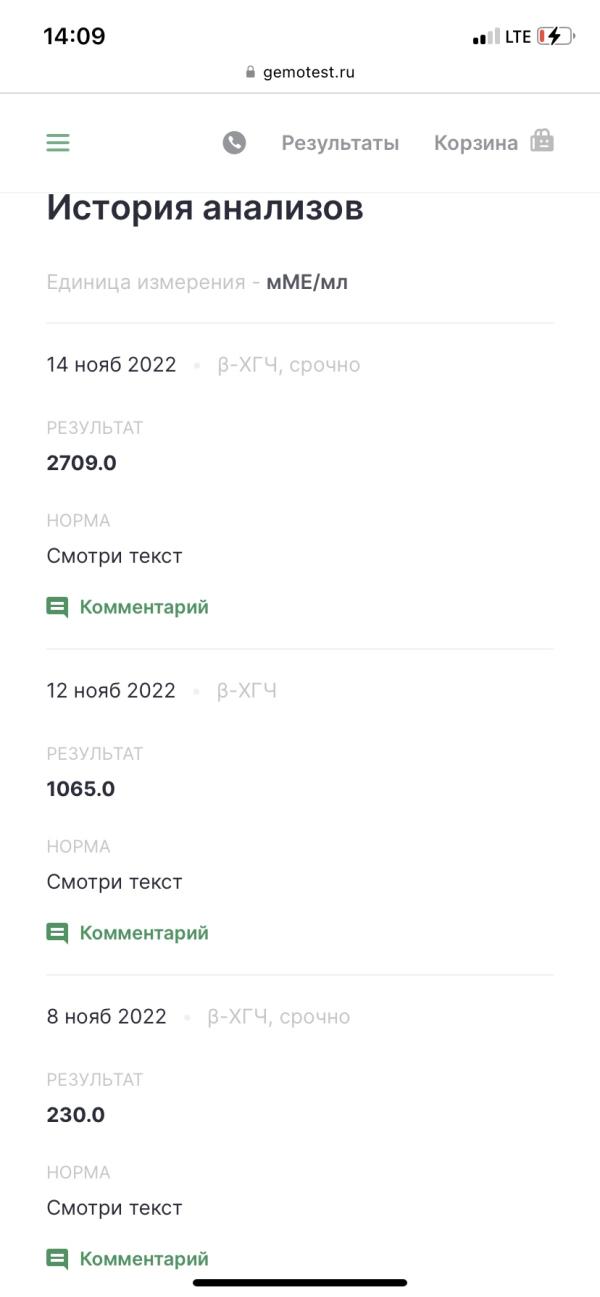
Task: Tap the gemotest.ru address bar
Action: tap(300, 72)
